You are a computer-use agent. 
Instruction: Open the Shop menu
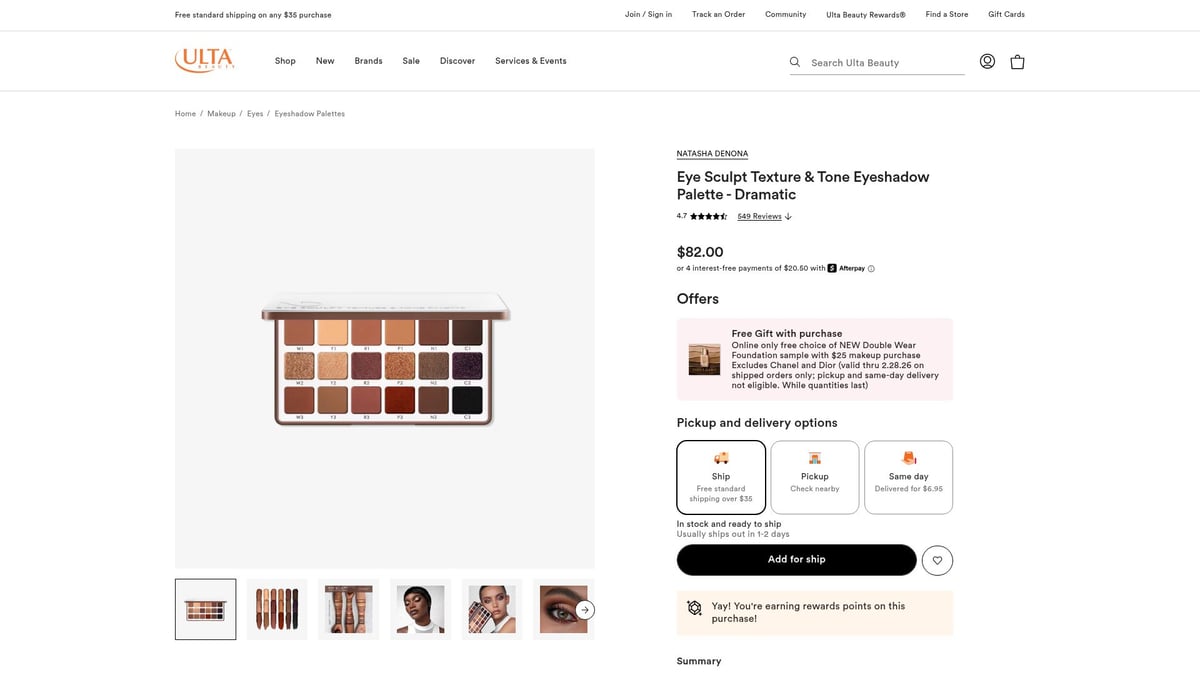tap(285, 60)
